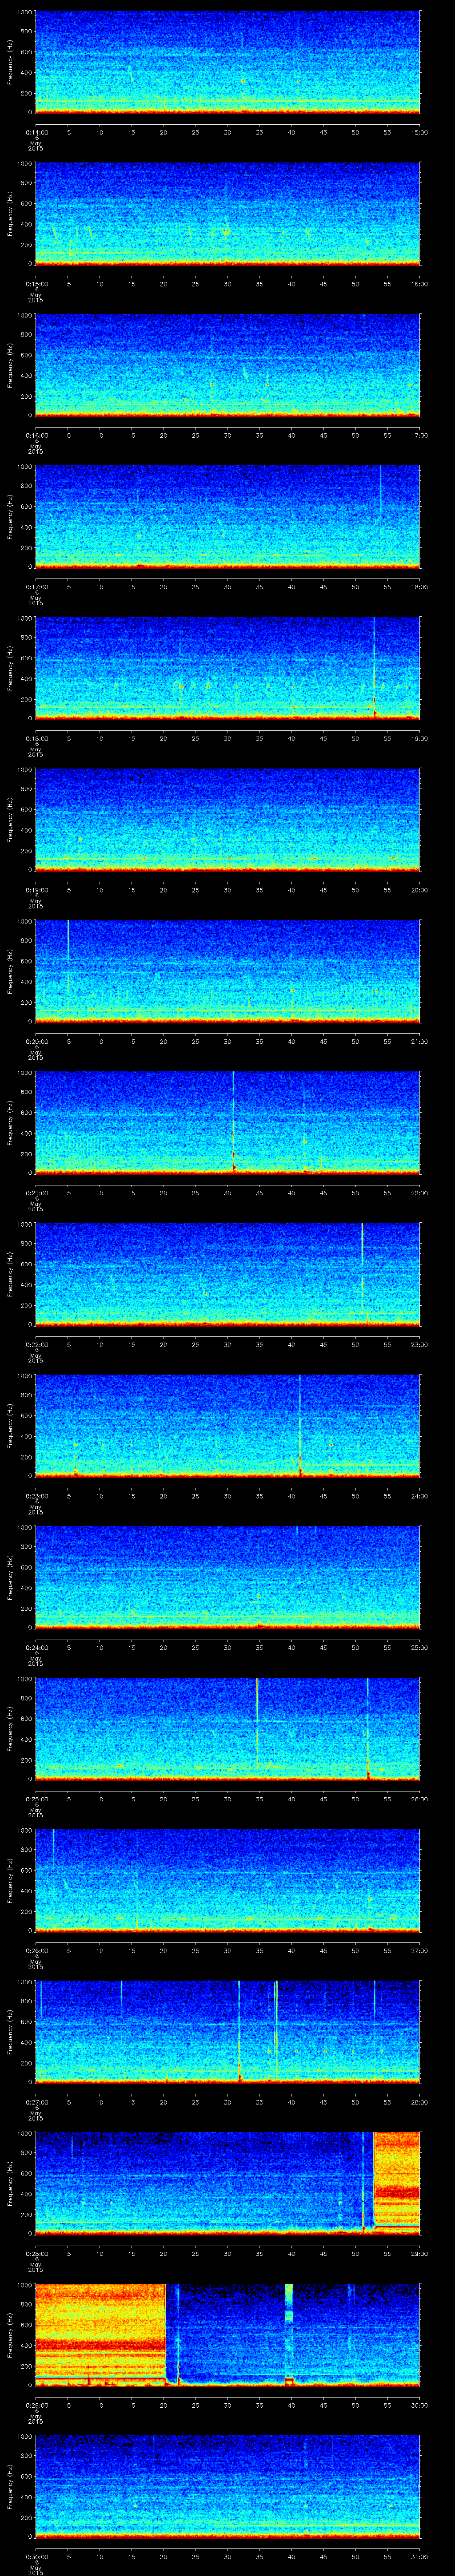This screenshot has width=455, height=2576.
Task: Select the spectrogram panel starting at 0:30:00
Action: pos(228,2486)
